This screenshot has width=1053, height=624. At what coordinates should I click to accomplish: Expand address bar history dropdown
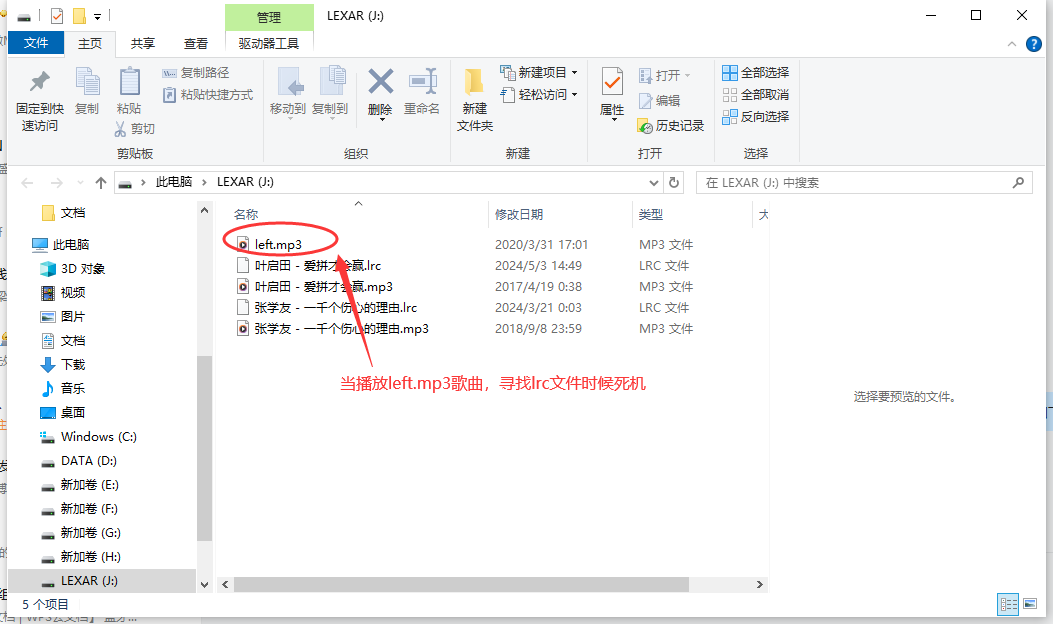coord(653,183)
